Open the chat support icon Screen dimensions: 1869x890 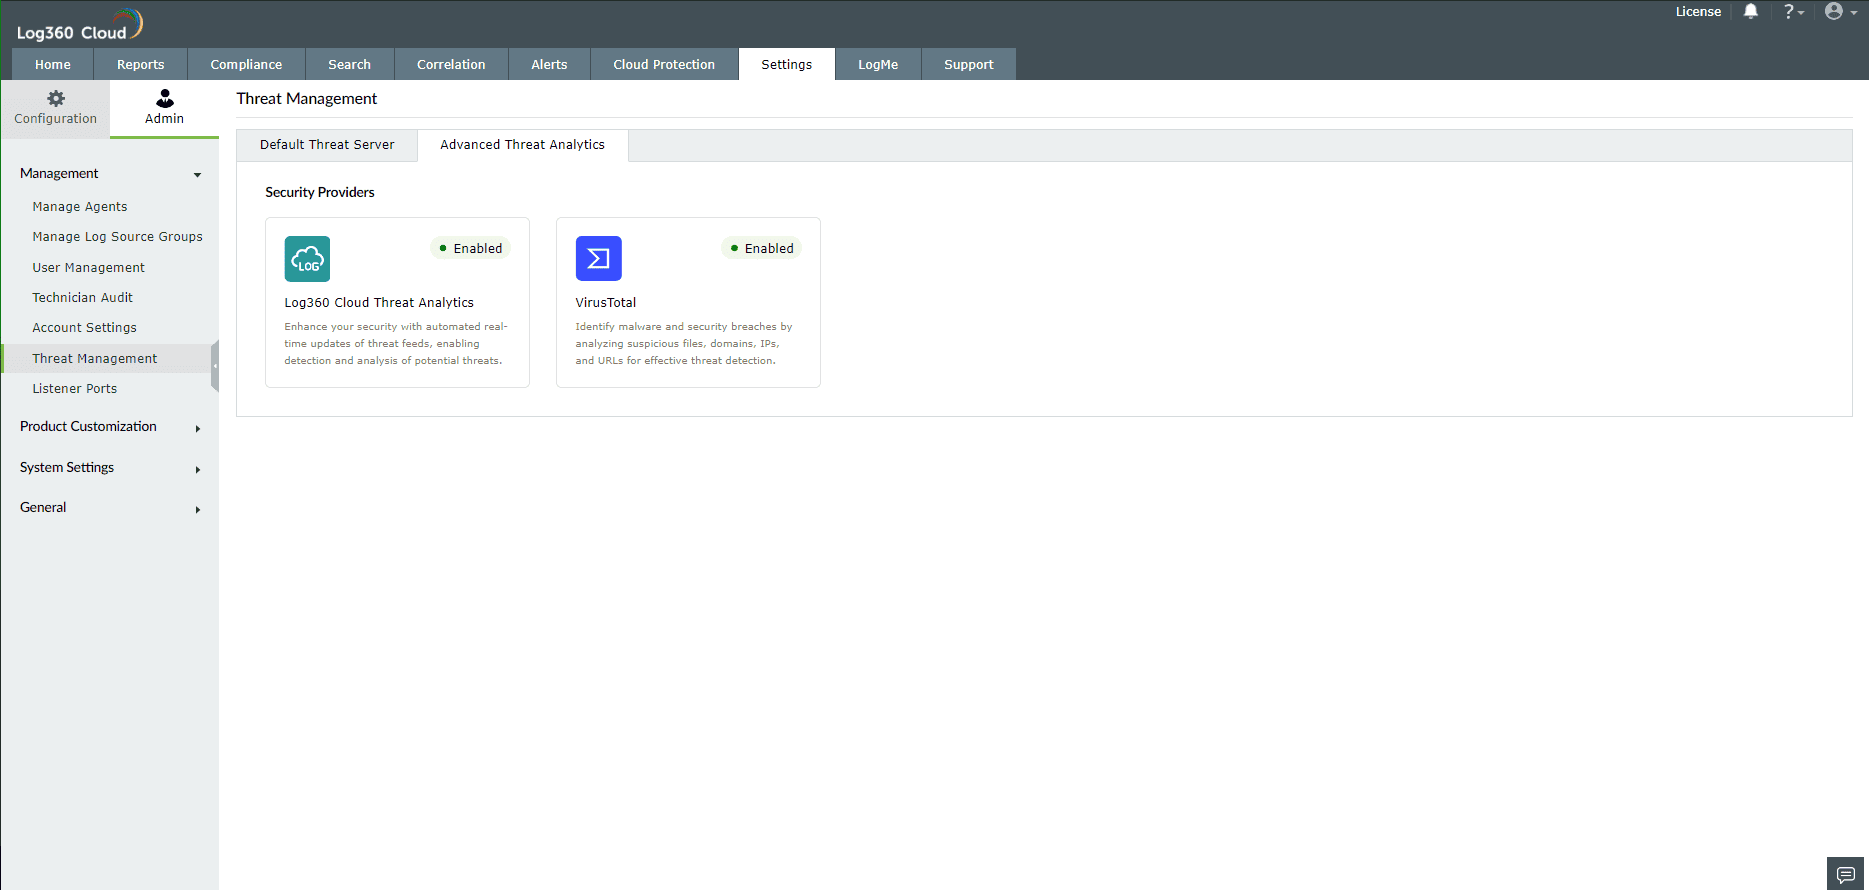pos(1846,874)
